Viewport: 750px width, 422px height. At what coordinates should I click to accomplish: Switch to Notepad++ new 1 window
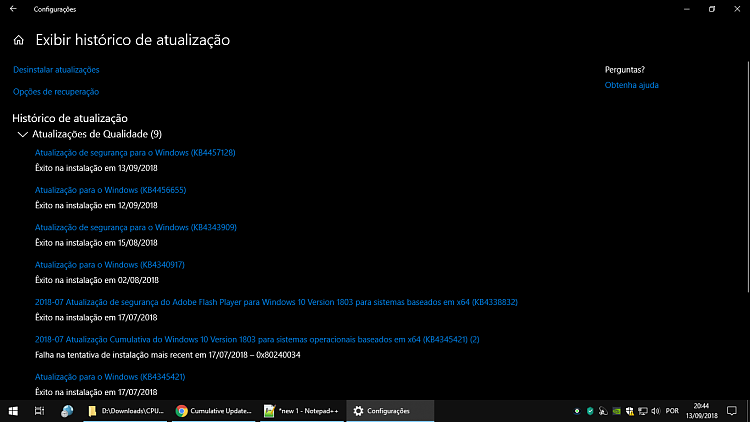302,411
